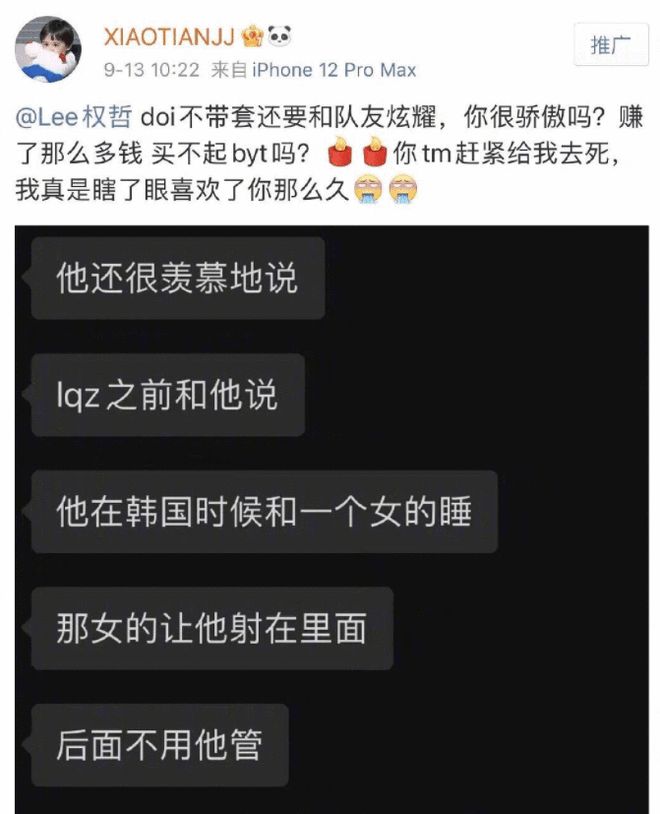Image resolution: width=660 pixels, height=814 pixels.
Task: Select the bubble beginning 他在韩国时候
Action: click(264, 512)
